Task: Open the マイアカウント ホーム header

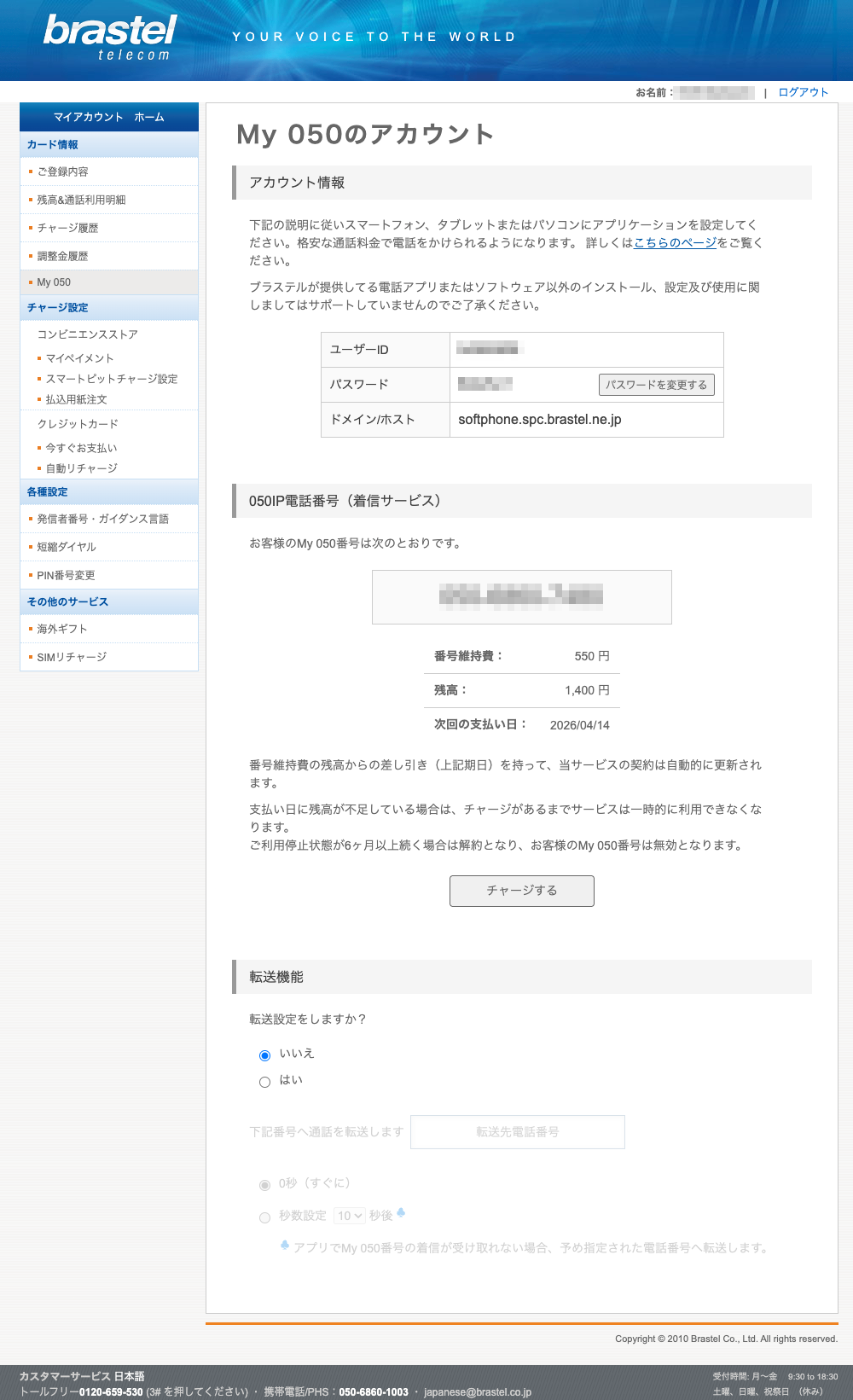Action: click(108, 117)
